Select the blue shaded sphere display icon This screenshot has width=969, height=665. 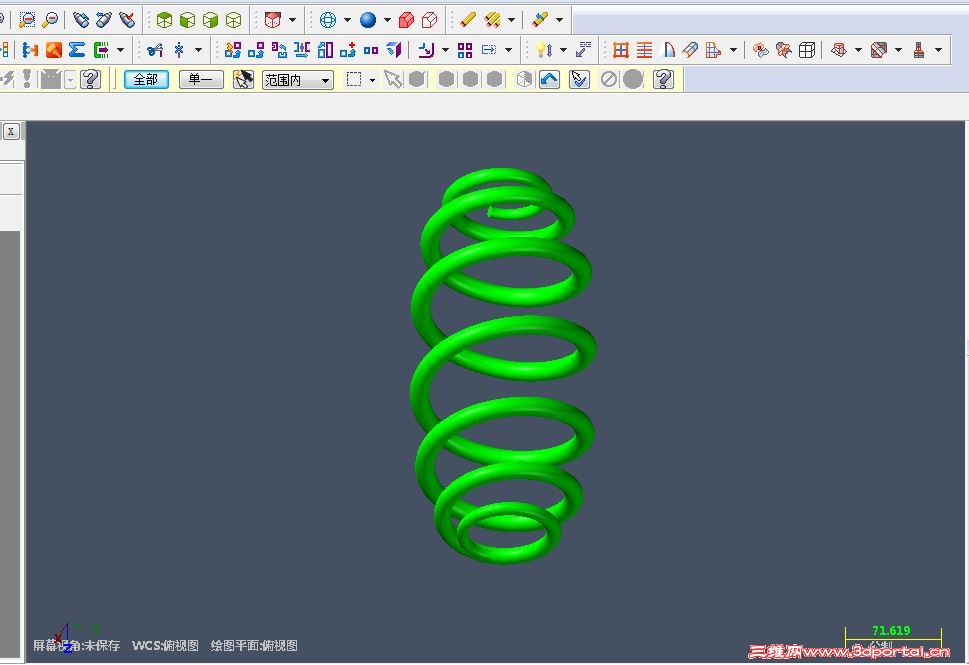pos(368,20)
